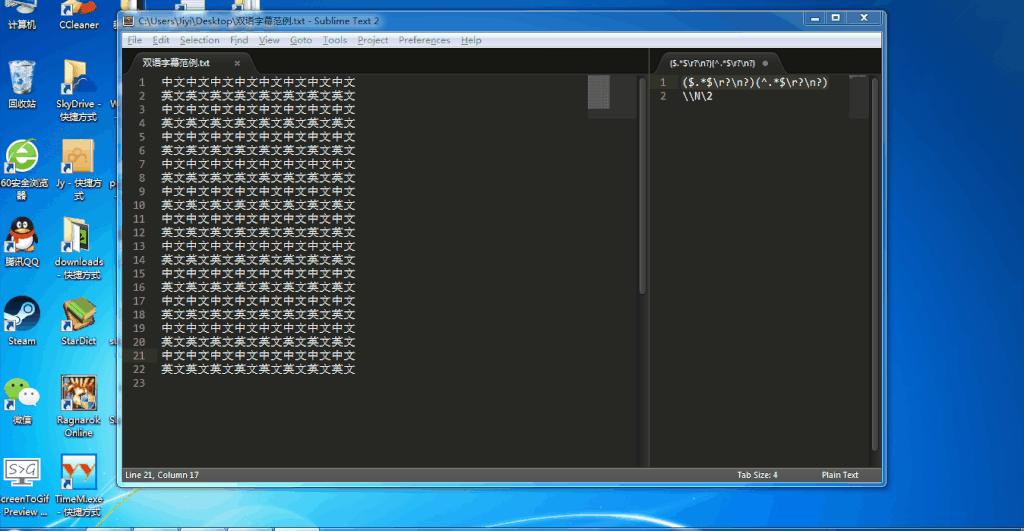Open the Tab Size selector in status bar
The image size is (1024, 531).
tap(757, 475)
